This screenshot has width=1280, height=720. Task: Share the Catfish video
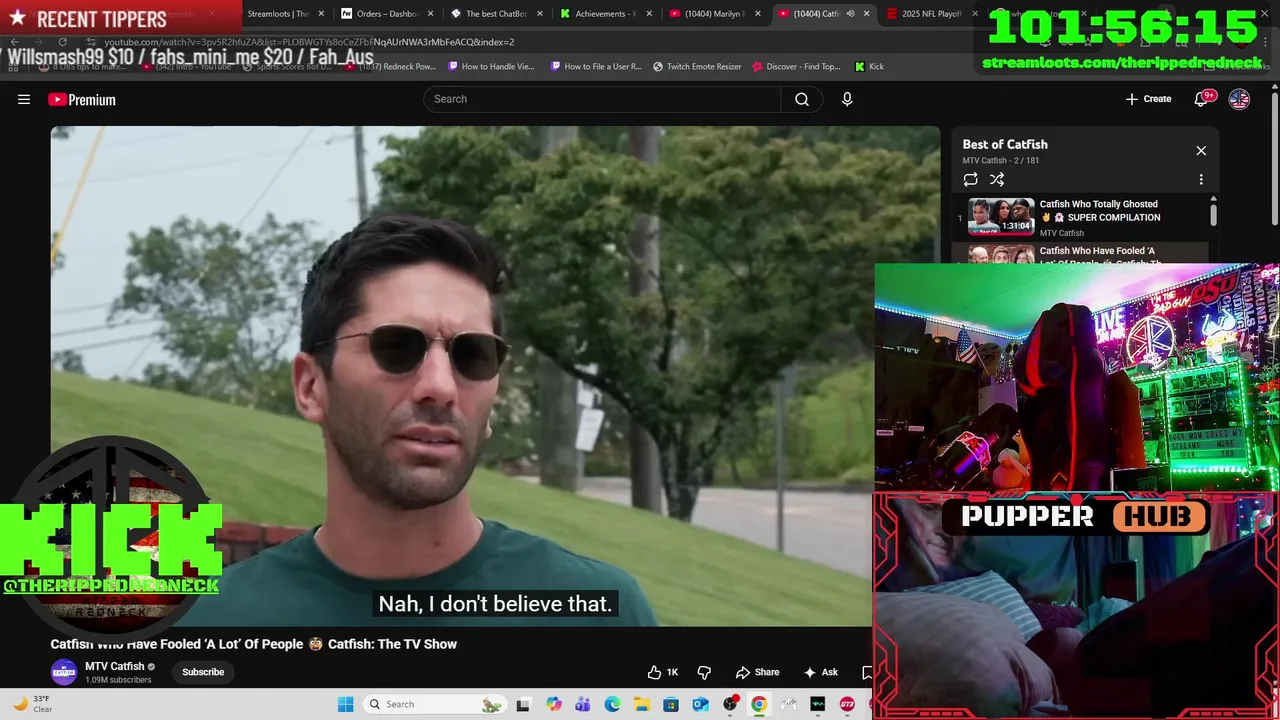coord(757,672)
